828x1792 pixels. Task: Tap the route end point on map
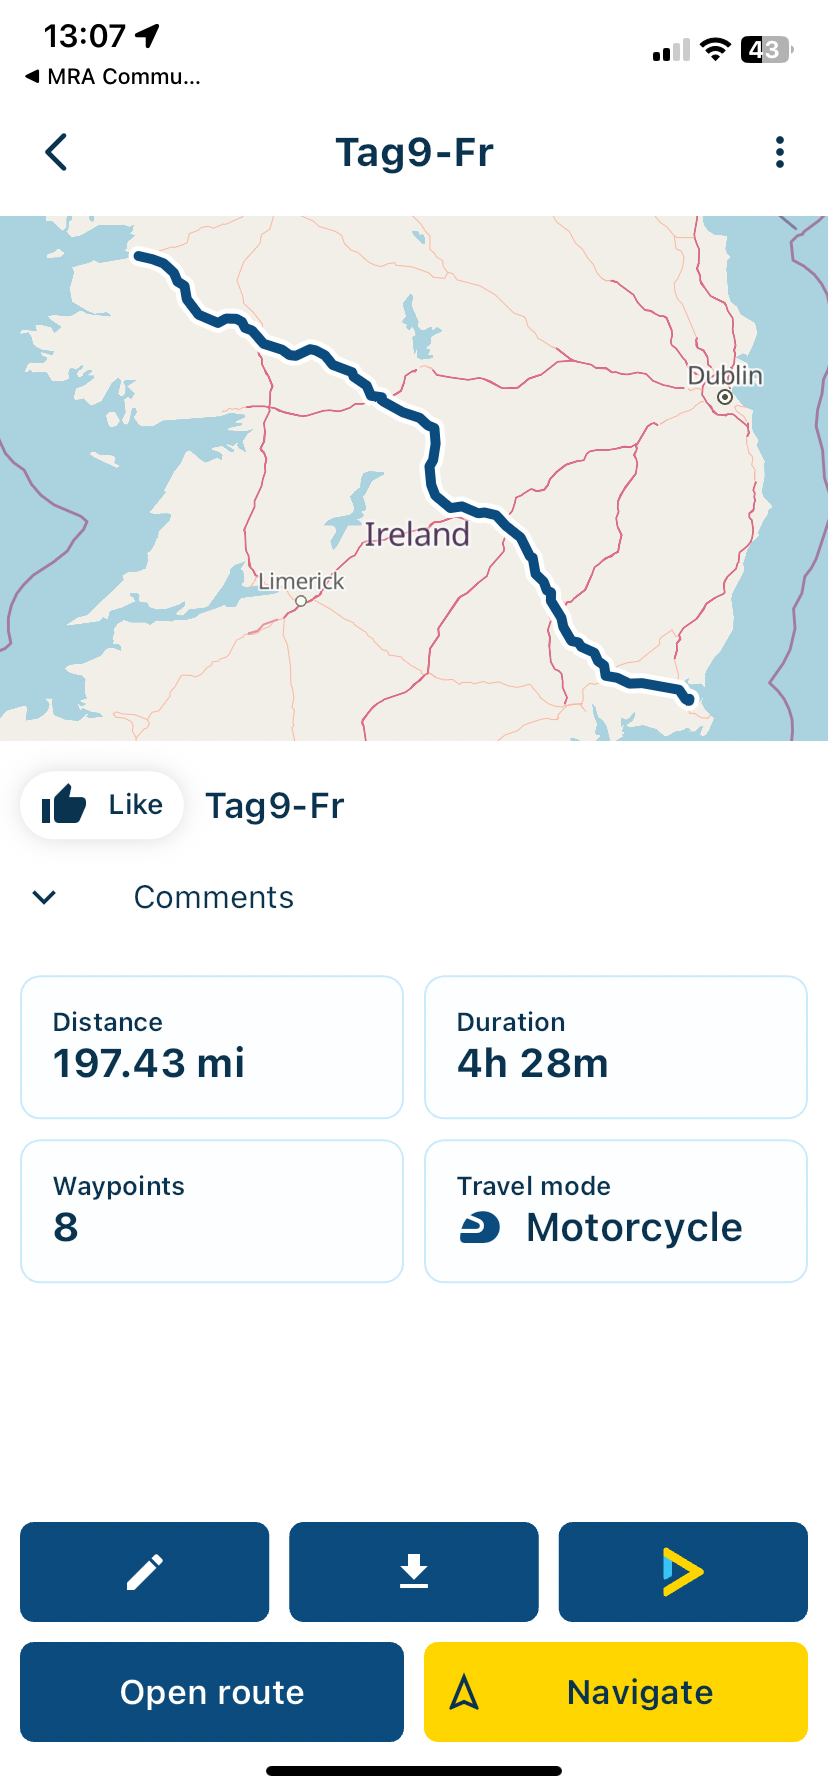click(688, 699)
